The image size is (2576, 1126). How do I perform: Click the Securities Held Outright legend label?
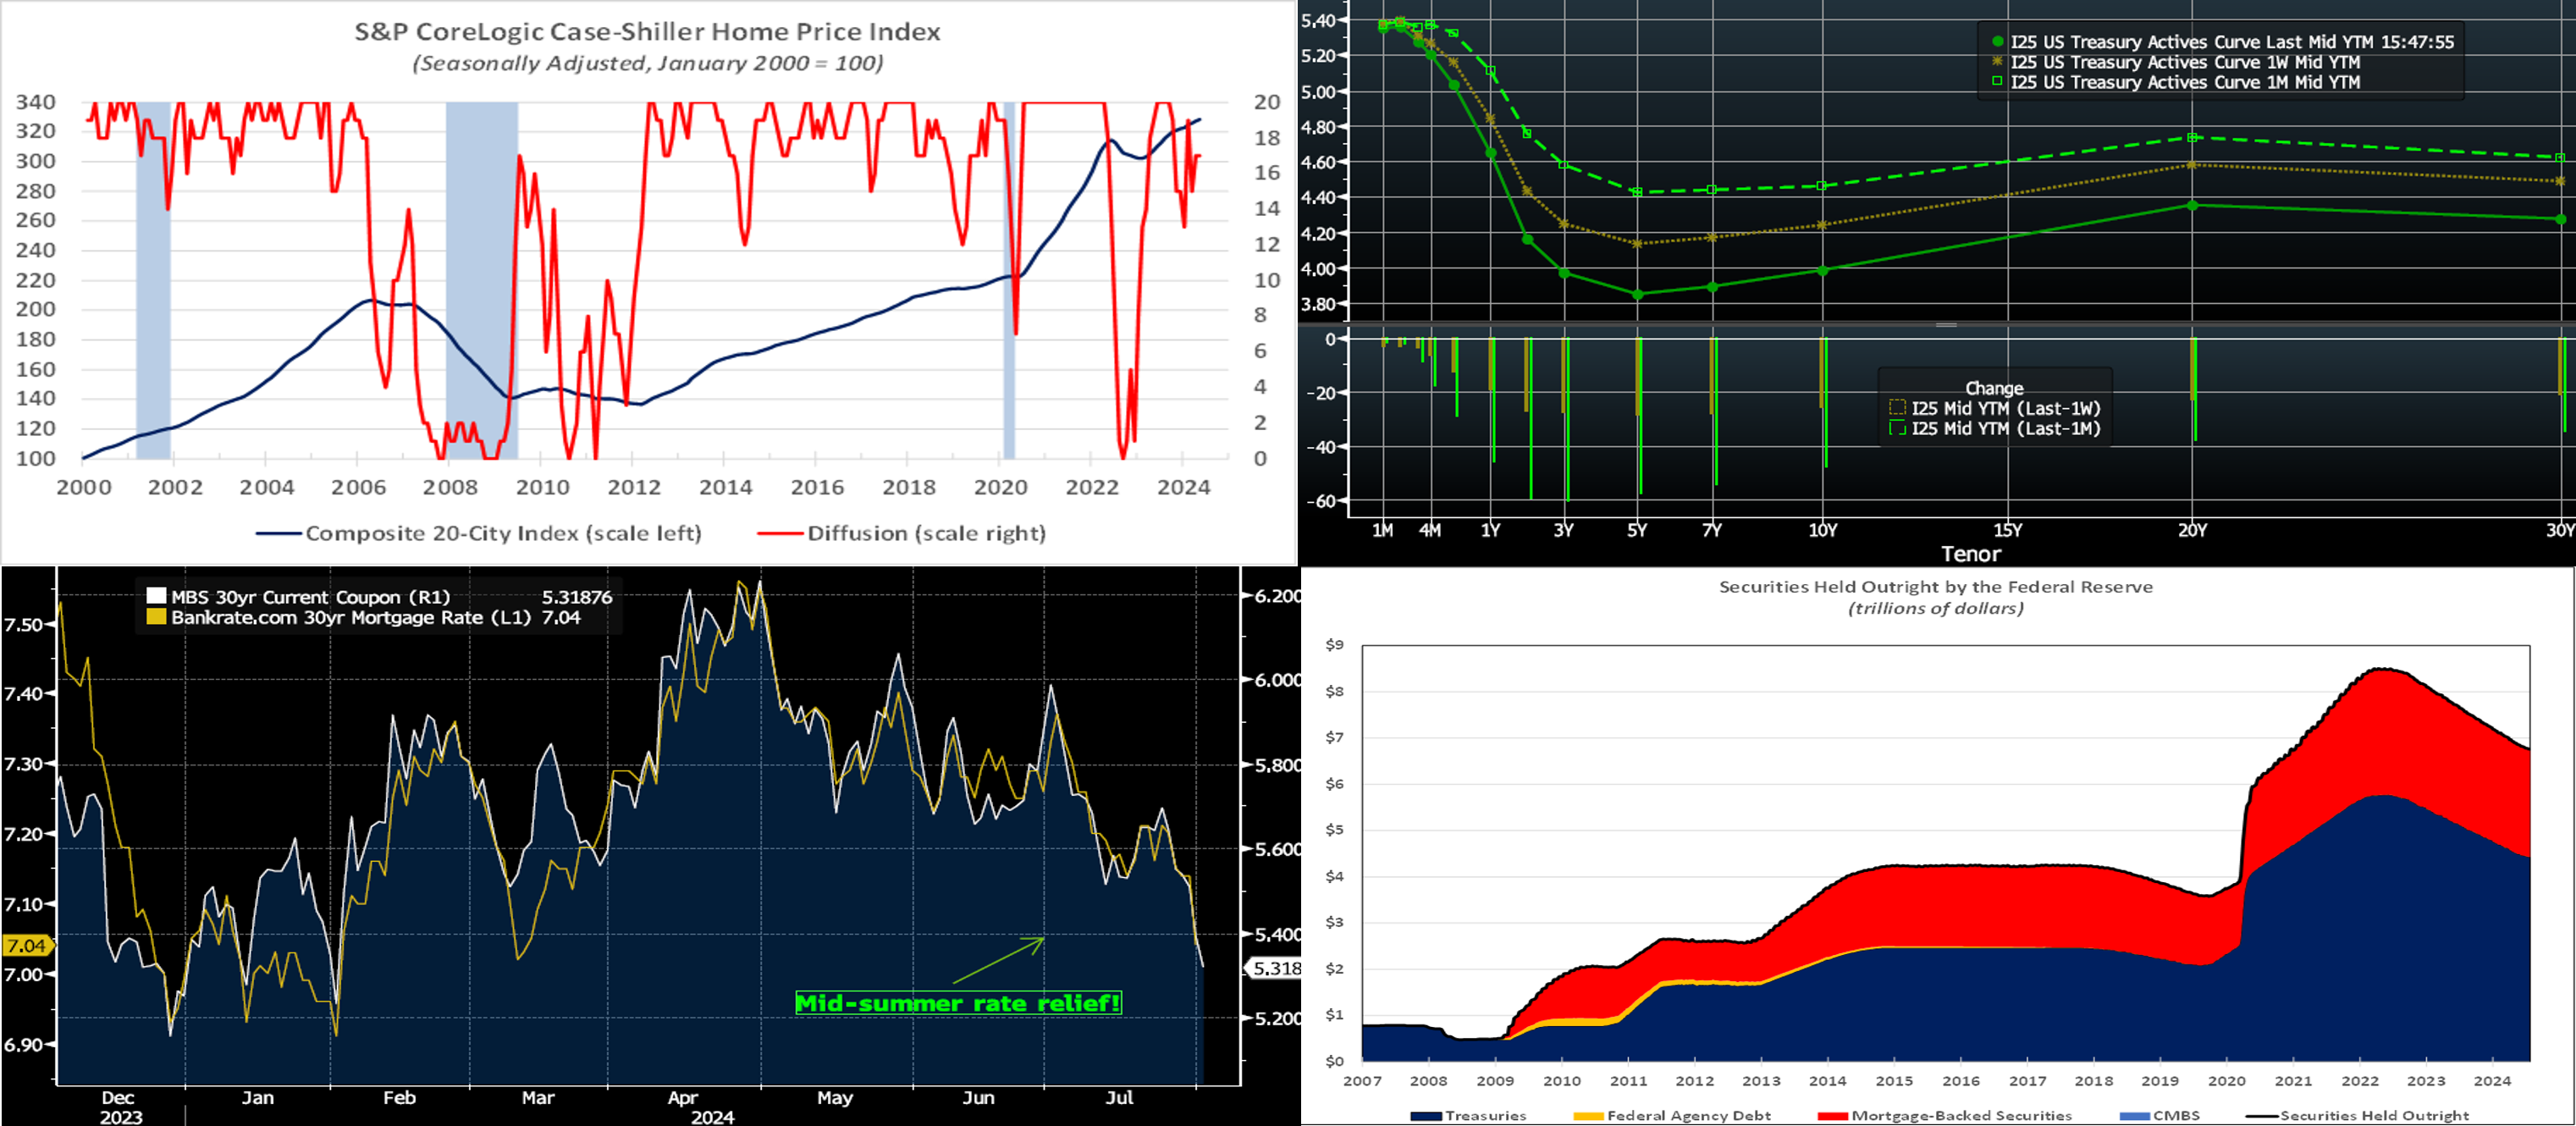tap(2374, 1115)
